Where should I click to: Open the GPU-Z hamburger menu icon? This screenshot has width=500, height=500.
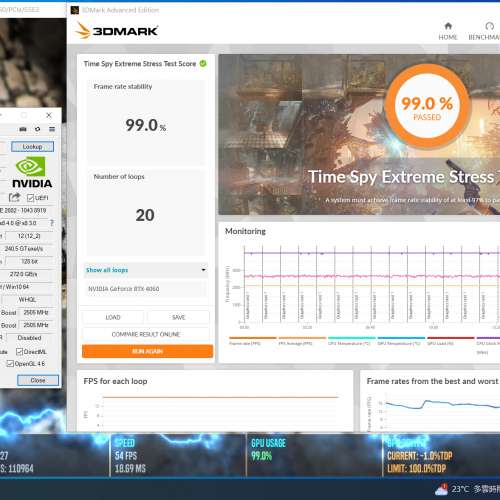[x=52, y=129]
